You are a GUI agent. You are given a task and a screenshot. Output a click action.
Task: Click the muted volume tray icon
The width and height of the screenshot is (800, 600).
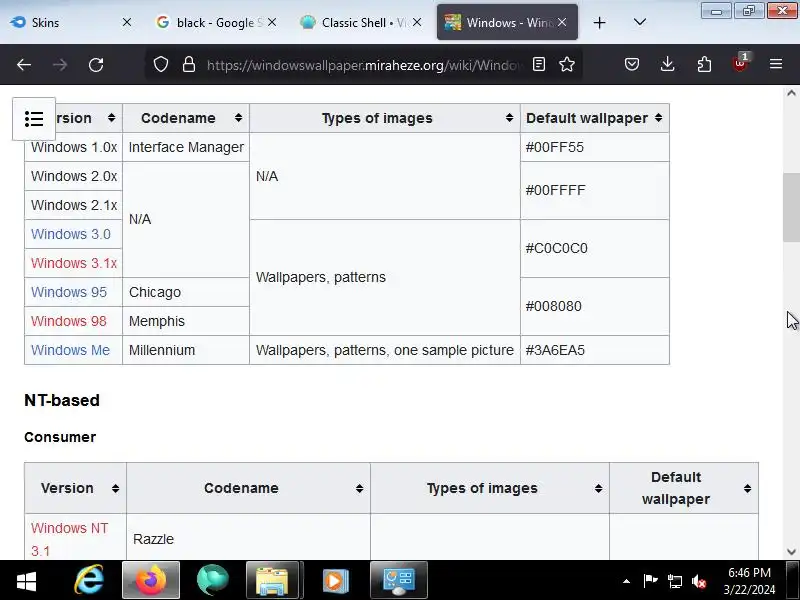[699, 581]
